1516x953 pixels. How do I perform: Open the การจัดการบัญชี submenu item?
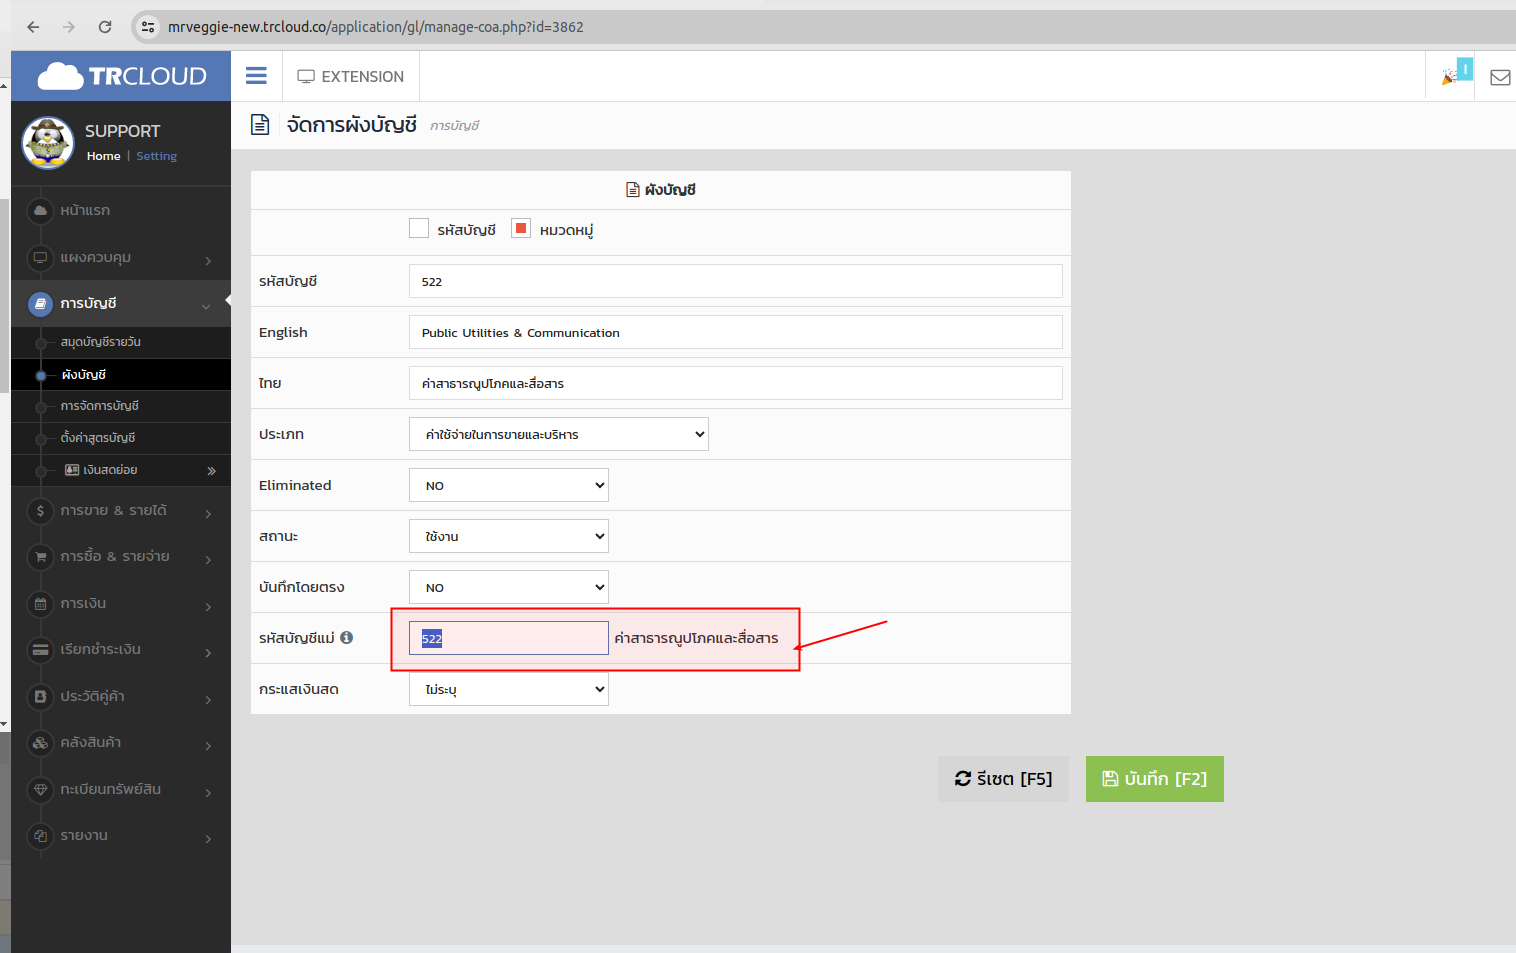click(x=100, y=406)
